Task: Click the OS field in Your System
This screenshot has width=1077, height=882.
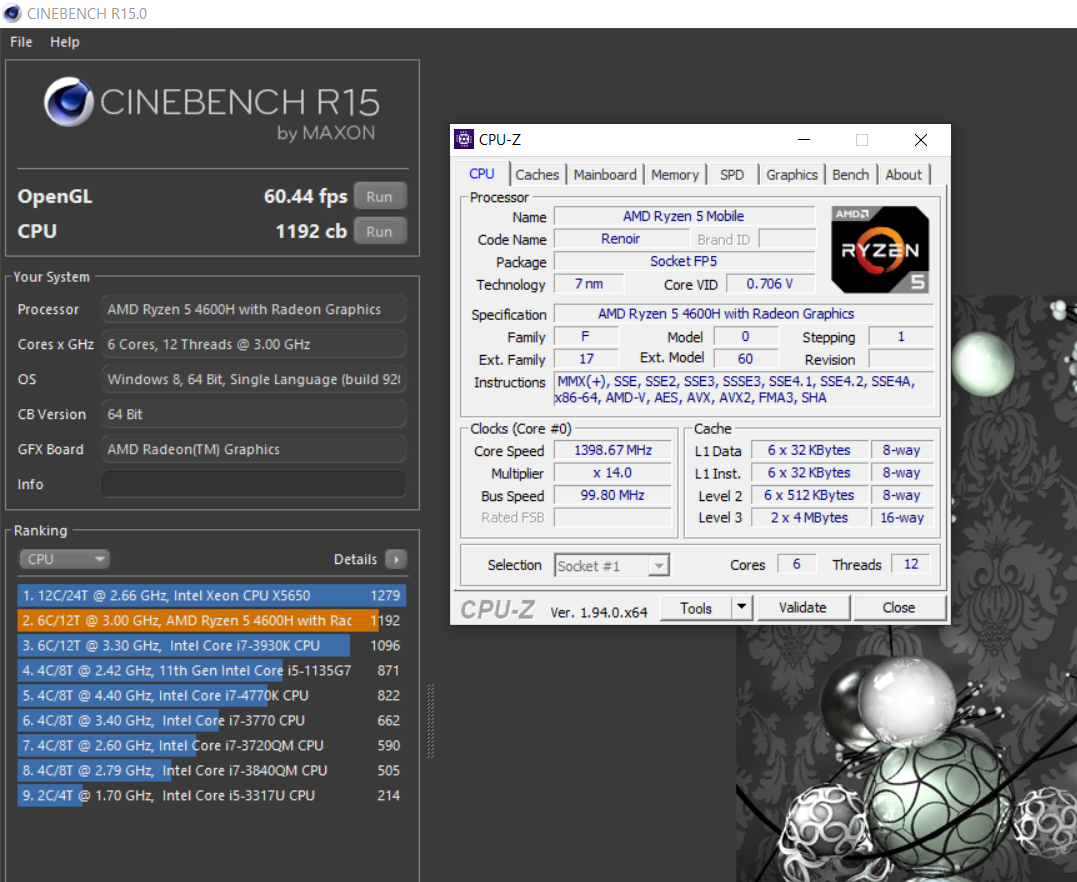Action: coord(253,379)
